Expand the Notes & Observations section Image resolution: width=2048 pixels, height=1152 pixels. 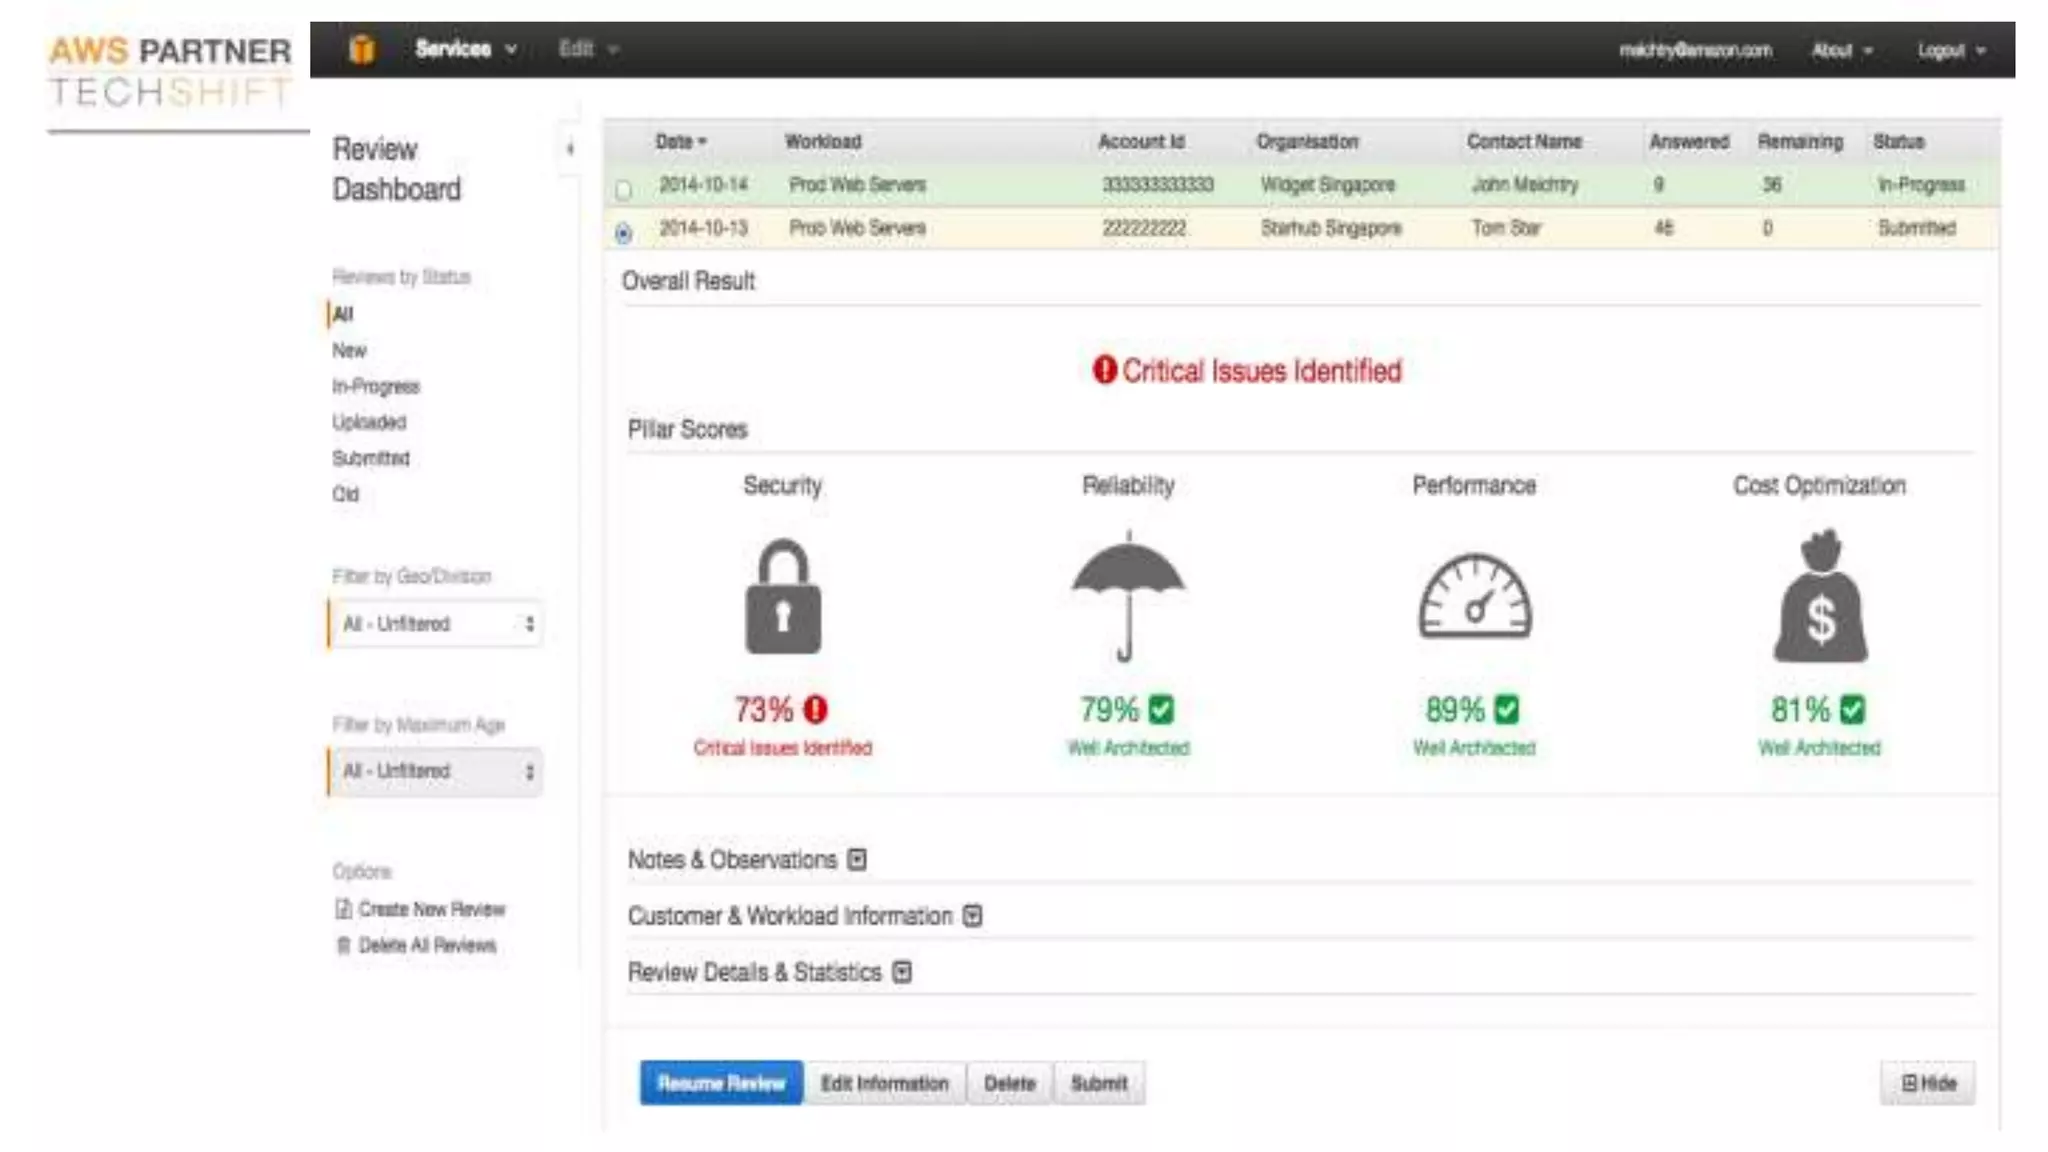point(857,860)
